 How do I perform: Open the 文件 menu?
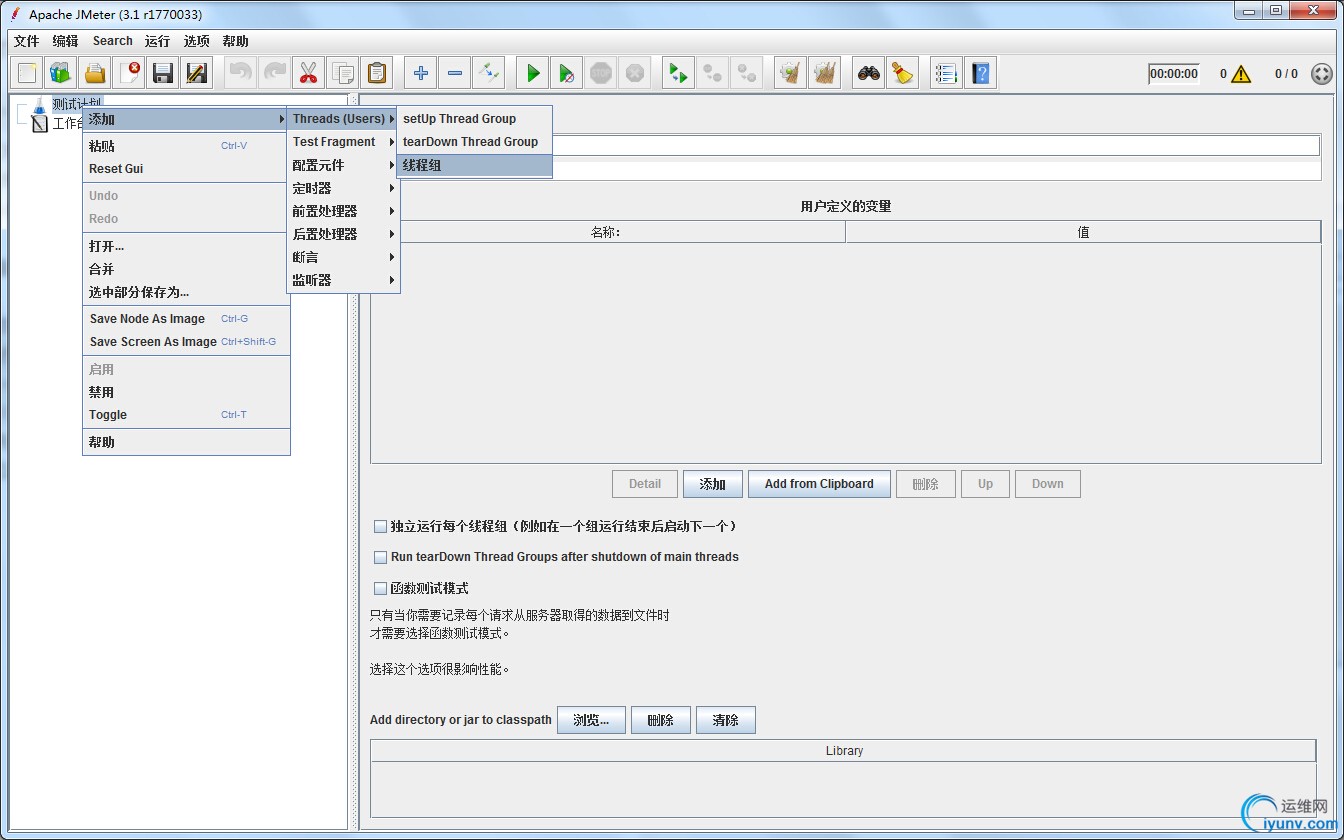[27, 41]
